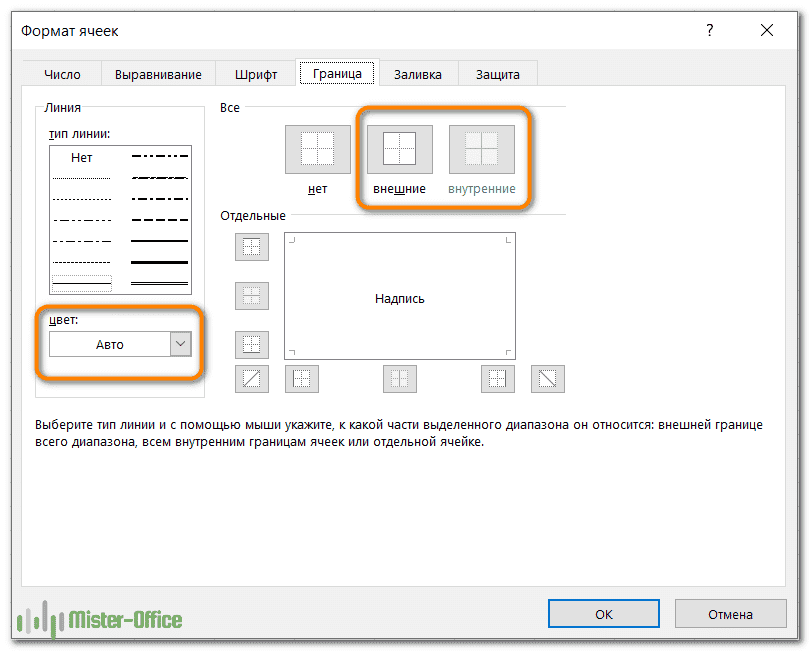The image size is (810, 651).
Task: Click the "Отмена" button
Action: coord(729,614)
